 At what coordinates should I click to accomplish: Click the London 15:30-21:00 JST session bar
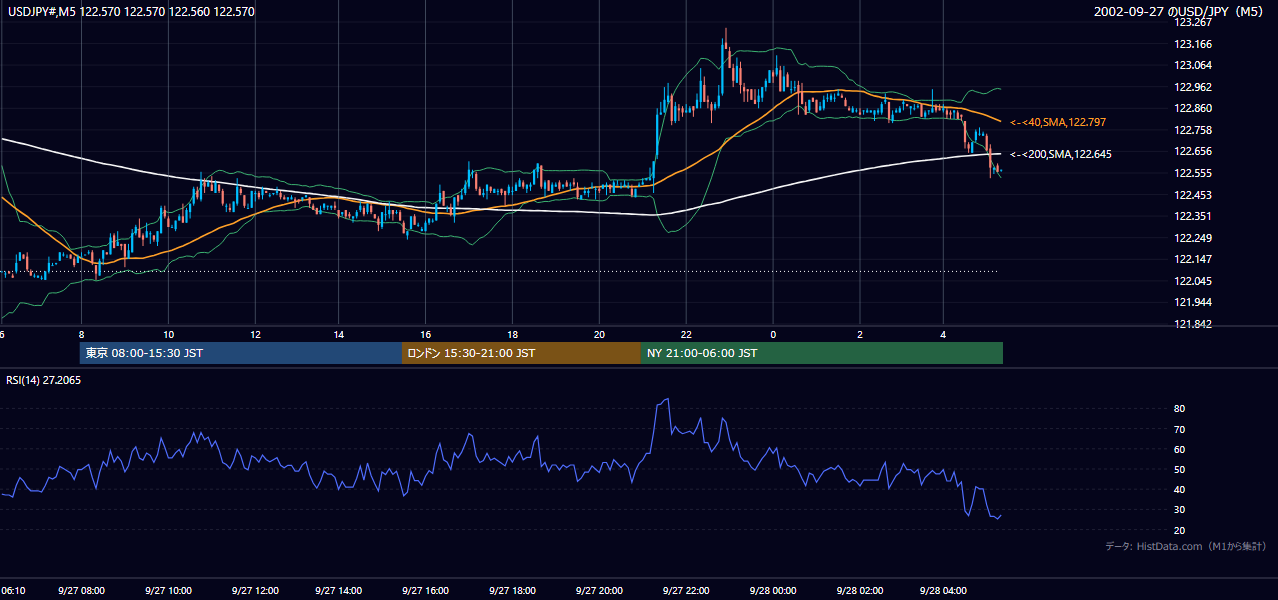point(521,353)
